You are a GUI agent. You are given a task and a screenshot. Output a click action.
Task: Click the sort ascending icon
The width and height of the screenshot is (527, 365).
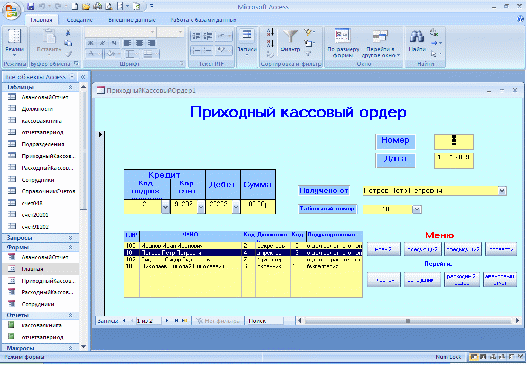pos(271,32)
